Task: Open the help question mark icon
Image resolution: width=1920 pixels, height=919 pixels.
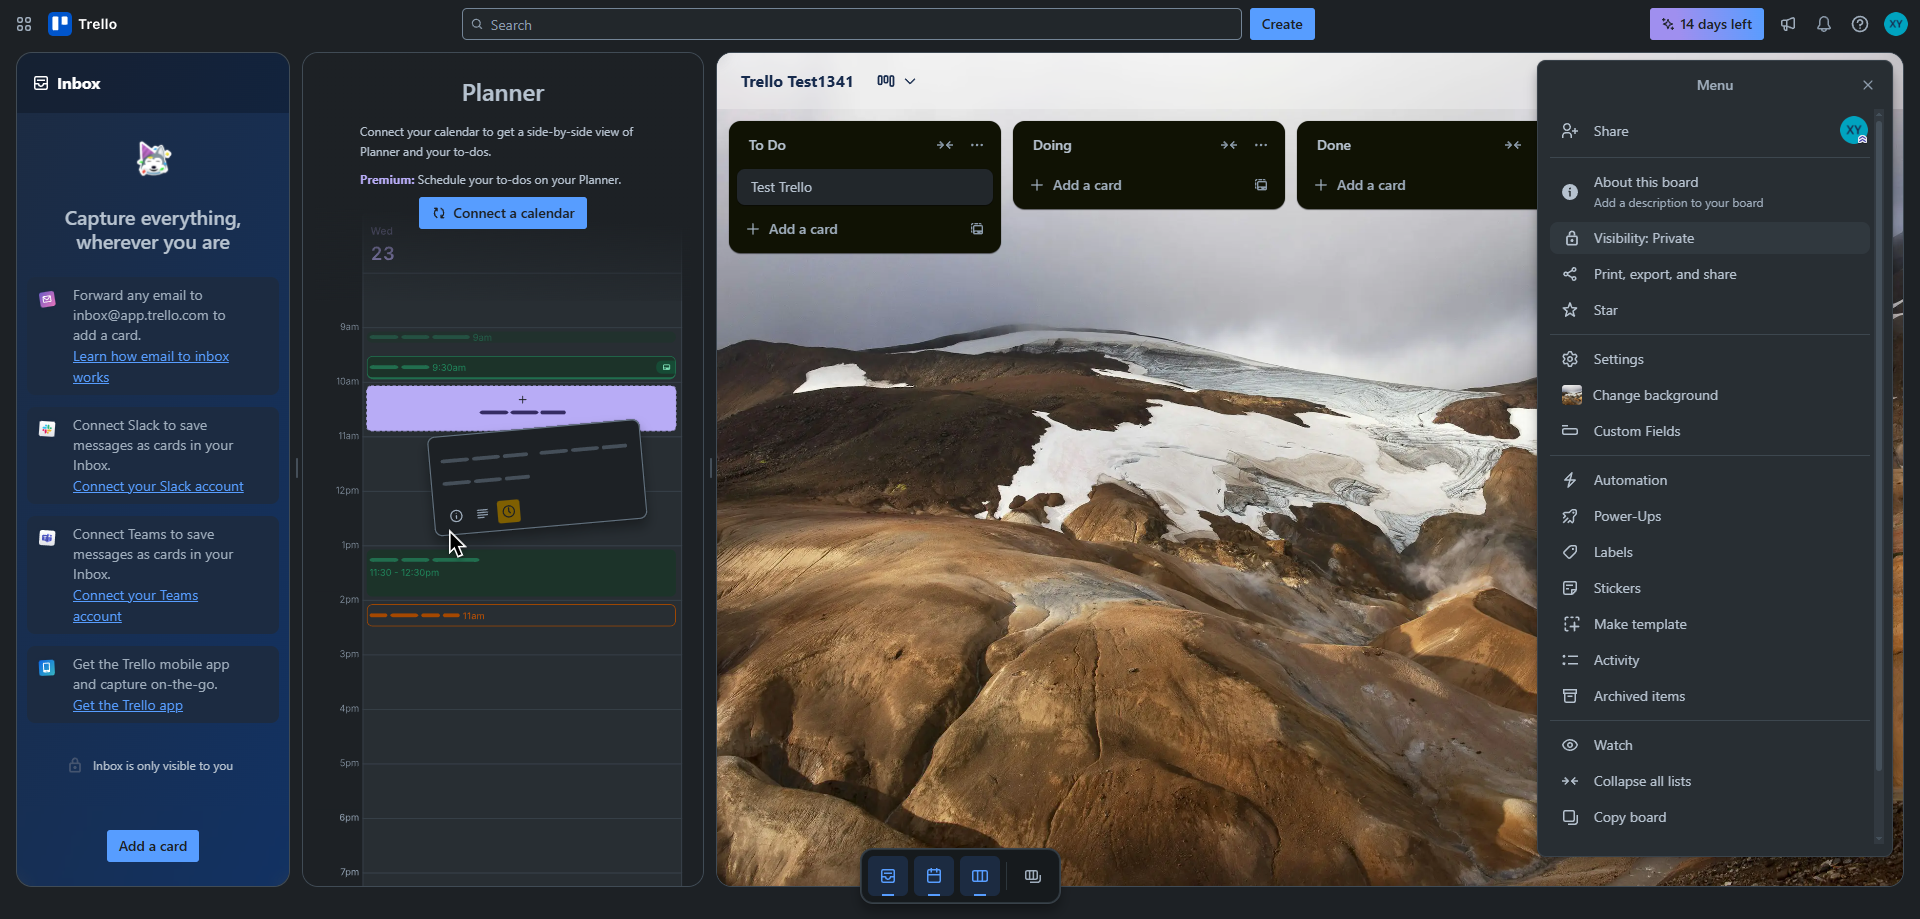Action: (x=1860, y=24)
